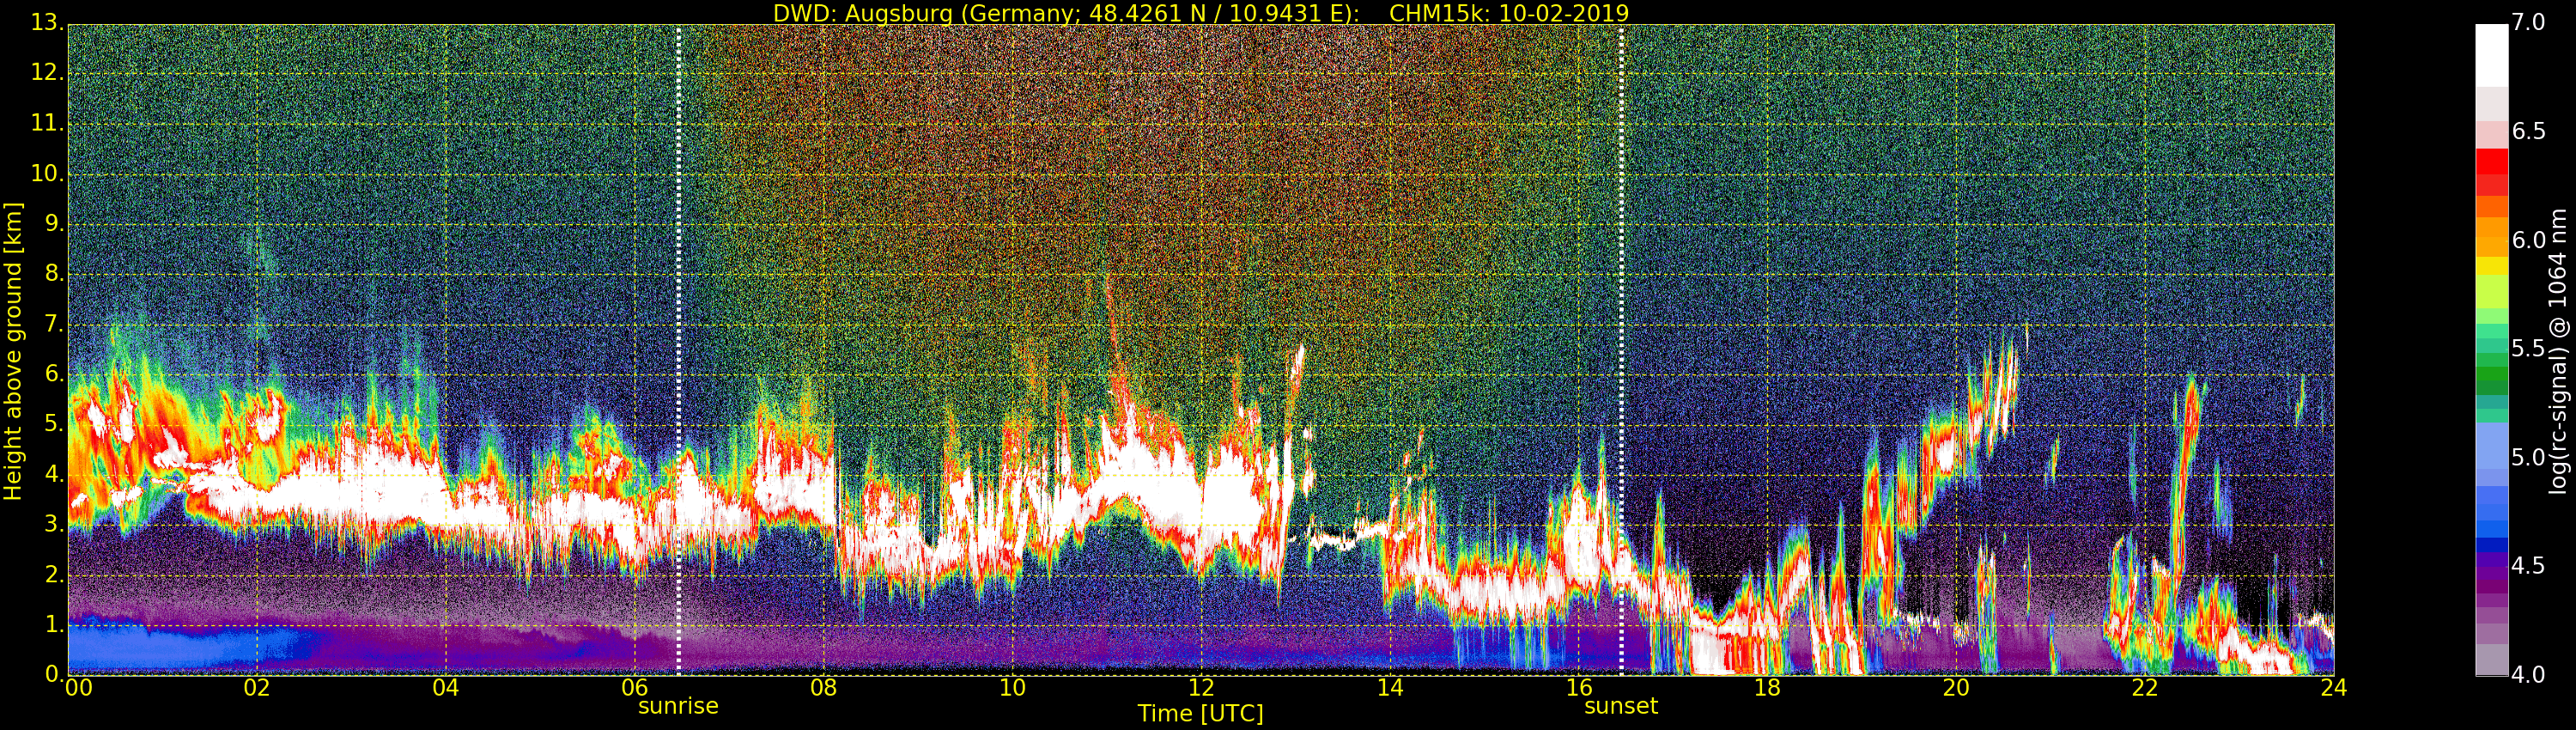The image size is (2576, 730).
Task: Click the height axis tick '3.'
Action: point(54,524)
